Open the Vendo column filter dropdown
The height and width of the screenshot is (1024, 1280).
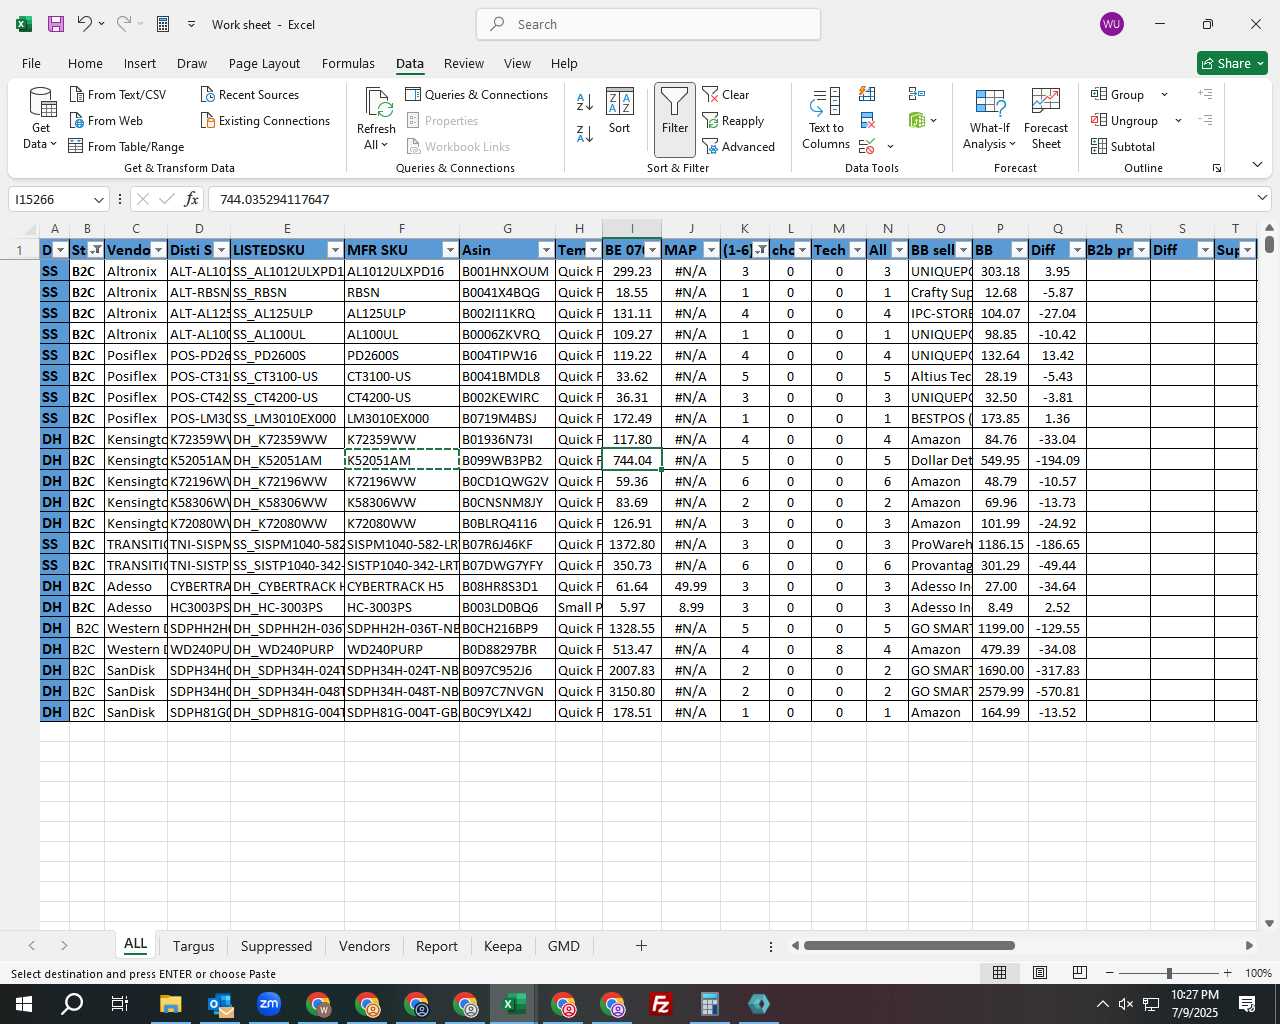coord(158,250)
